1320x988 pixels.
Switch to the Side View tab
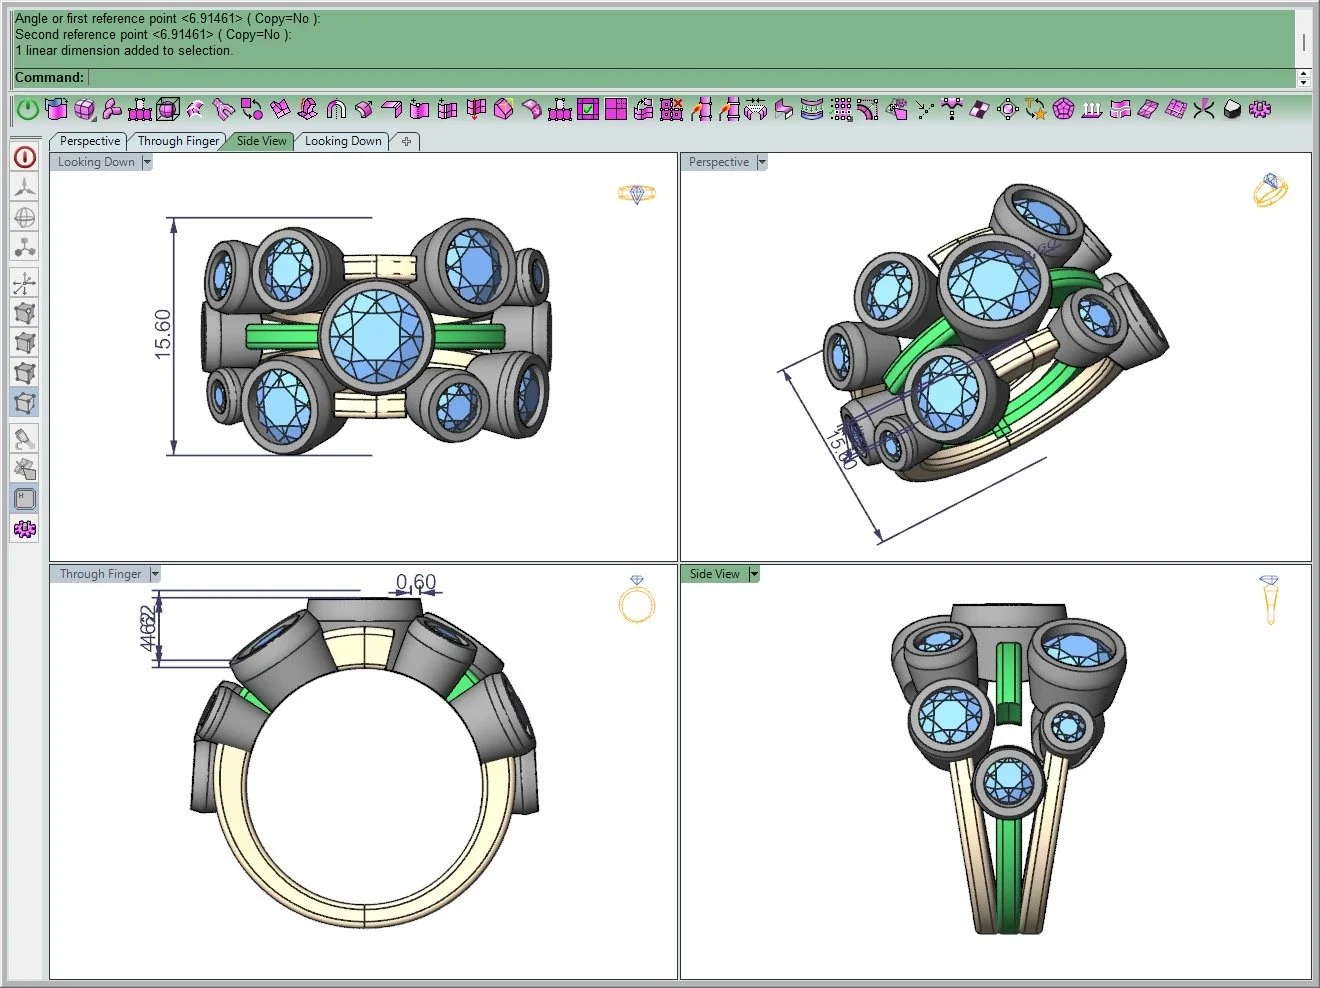[x=261, y=141]
